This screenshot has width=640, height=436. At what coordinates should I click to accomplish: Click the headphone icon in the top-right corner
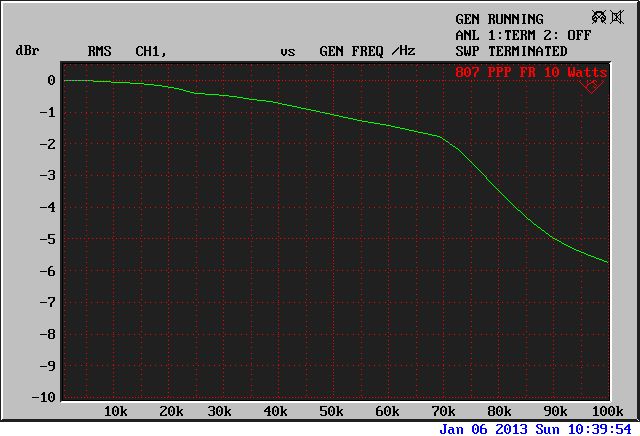(599, 18)
